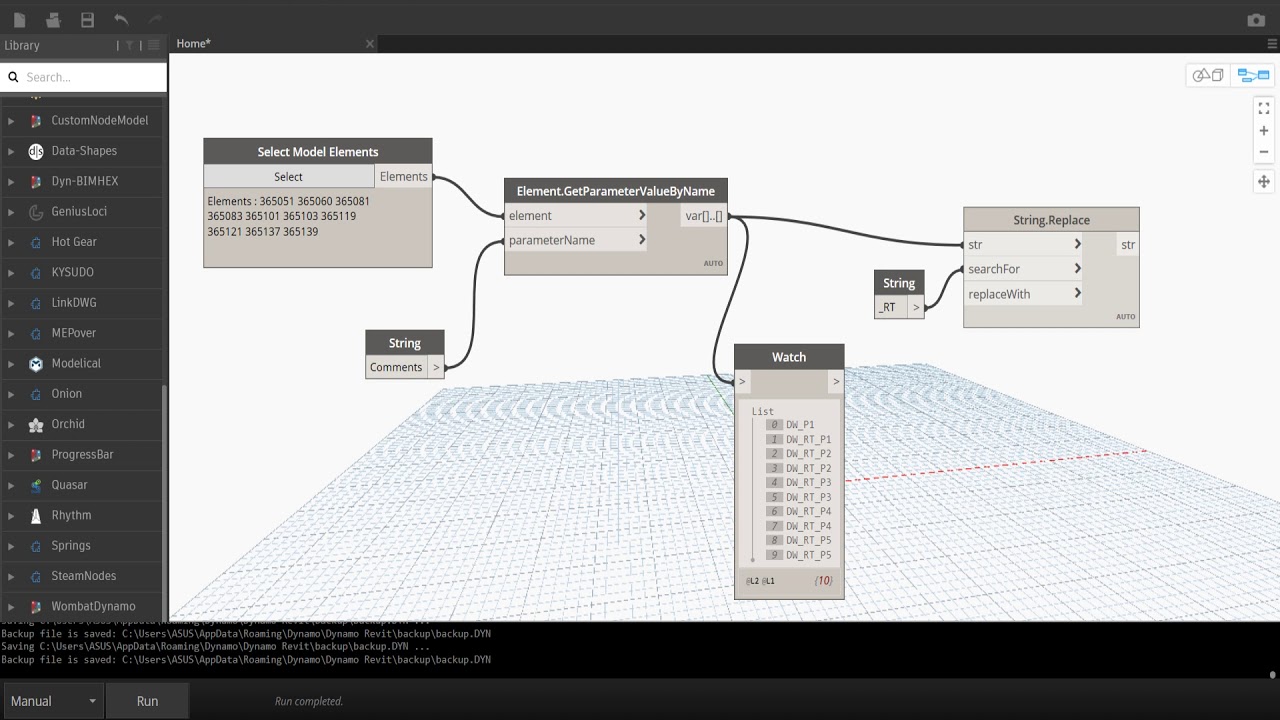Close the Home* workspace tab
The height and width of the screenshot is (720, 1280).
(x=370, y=44)
